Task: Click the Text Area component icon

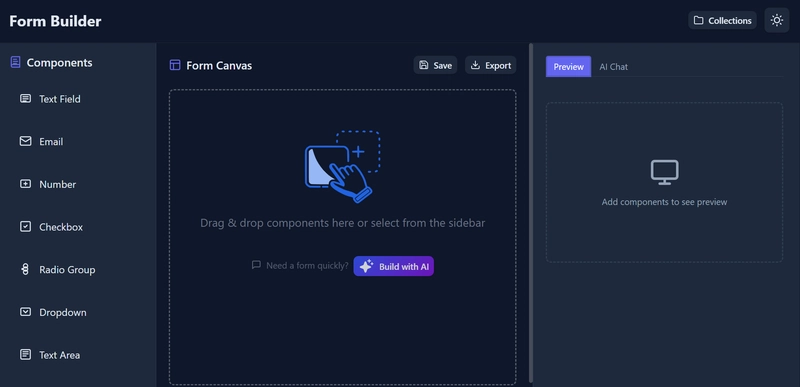Action: pos(26,355)
